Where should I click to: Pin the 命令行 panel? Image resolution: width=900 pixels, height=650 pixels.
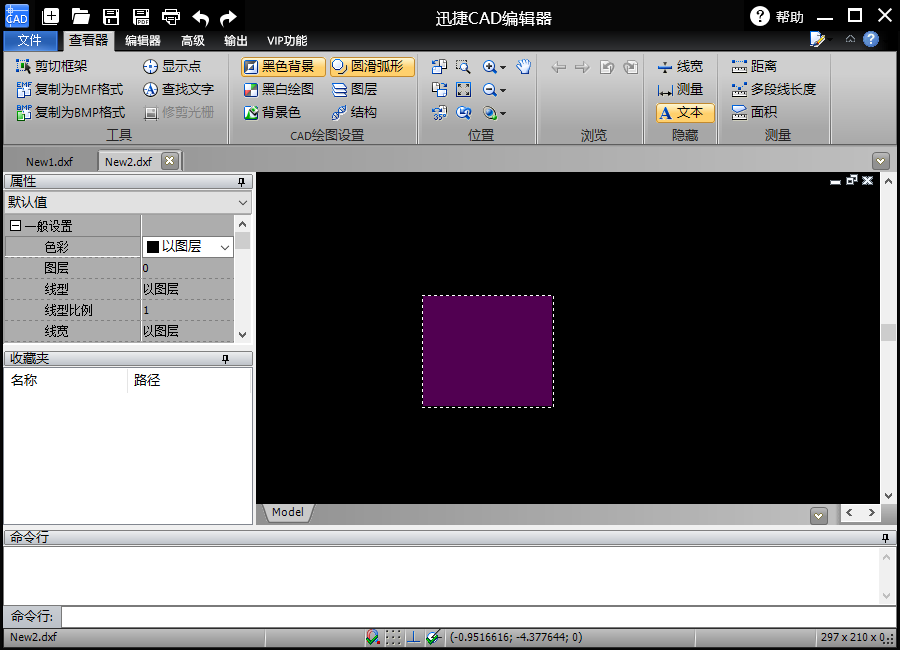[x=885, y=538]
